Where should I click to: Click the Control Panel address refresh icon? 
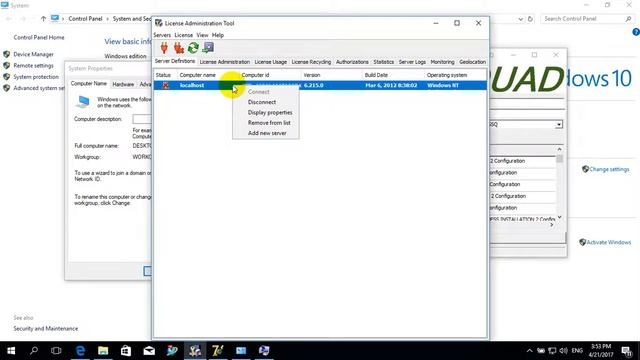pyautogui.click(x=530, y=19)
